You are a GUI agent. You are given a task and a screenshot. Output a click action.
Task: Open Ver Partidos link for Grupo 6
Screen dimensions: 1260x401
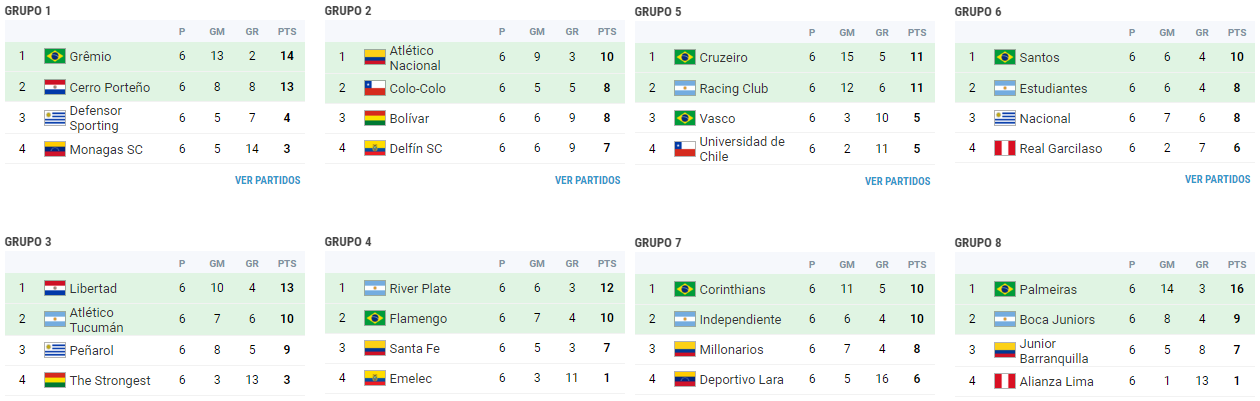click(x=1217, y=180)
